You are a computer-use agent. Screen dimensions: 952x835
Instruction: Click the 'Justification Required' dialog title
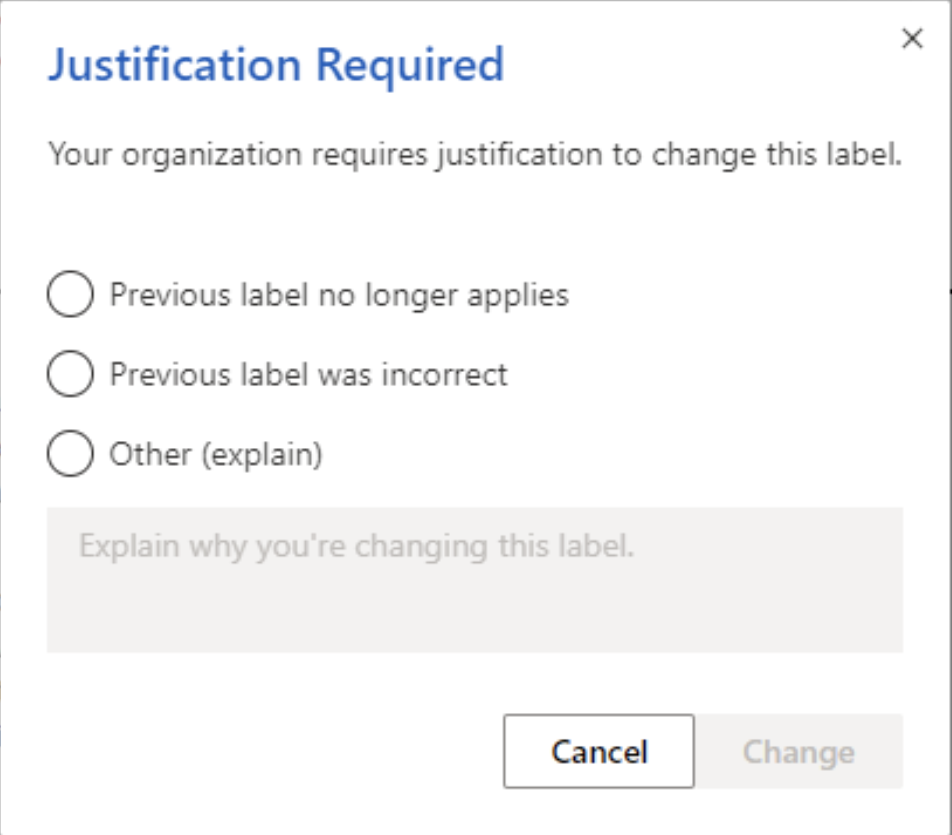tap(276, 66)
